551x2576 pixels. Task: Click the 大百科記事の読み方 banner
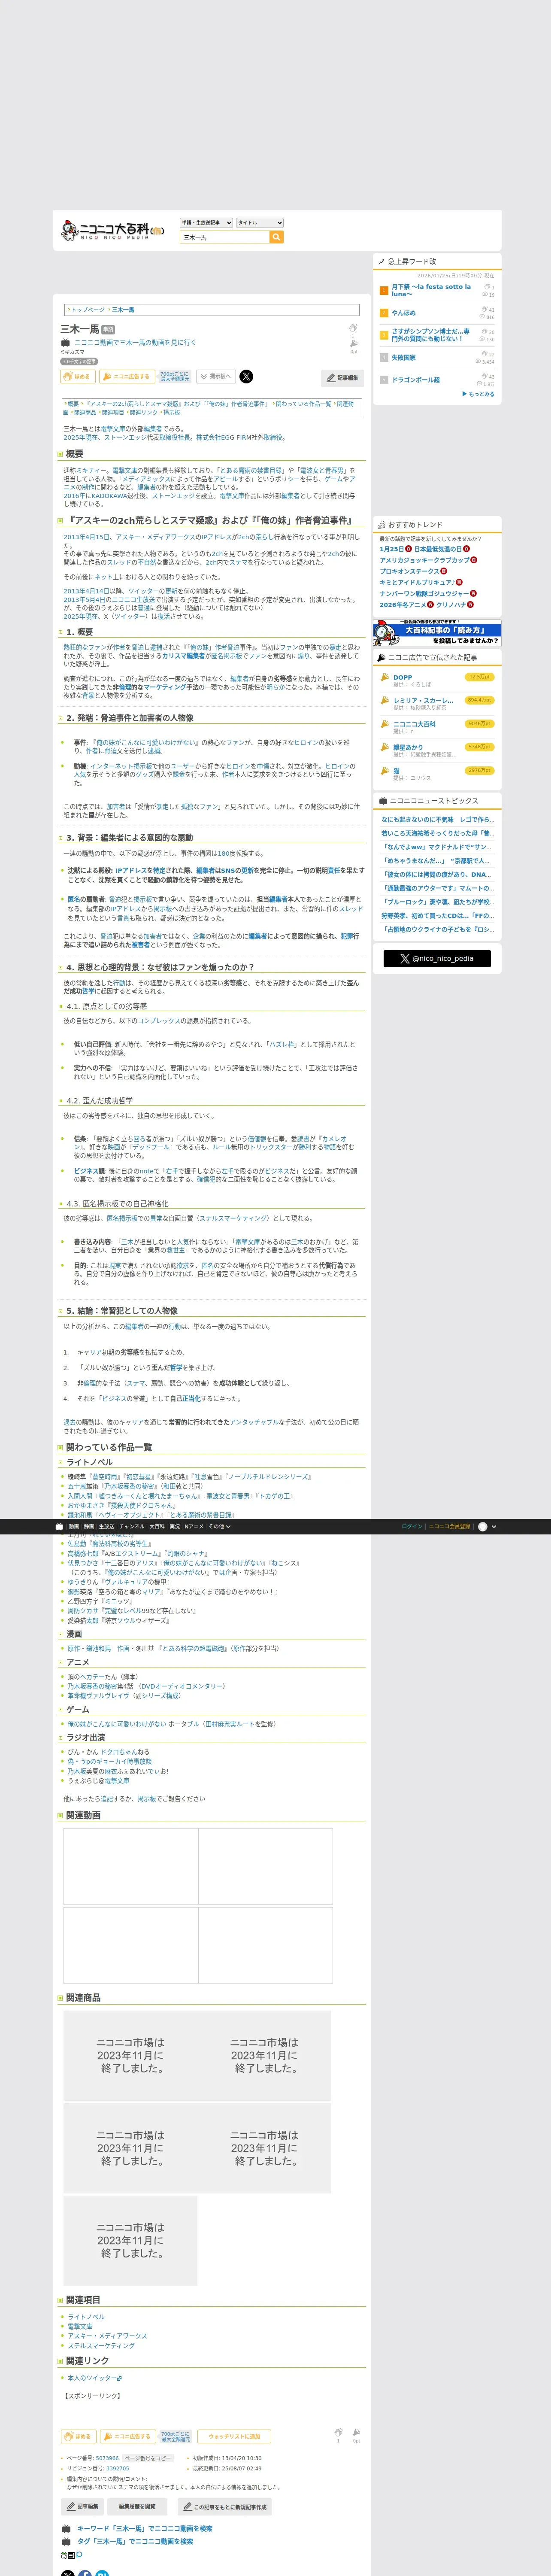pyautogui.click(x=437, y=633)
